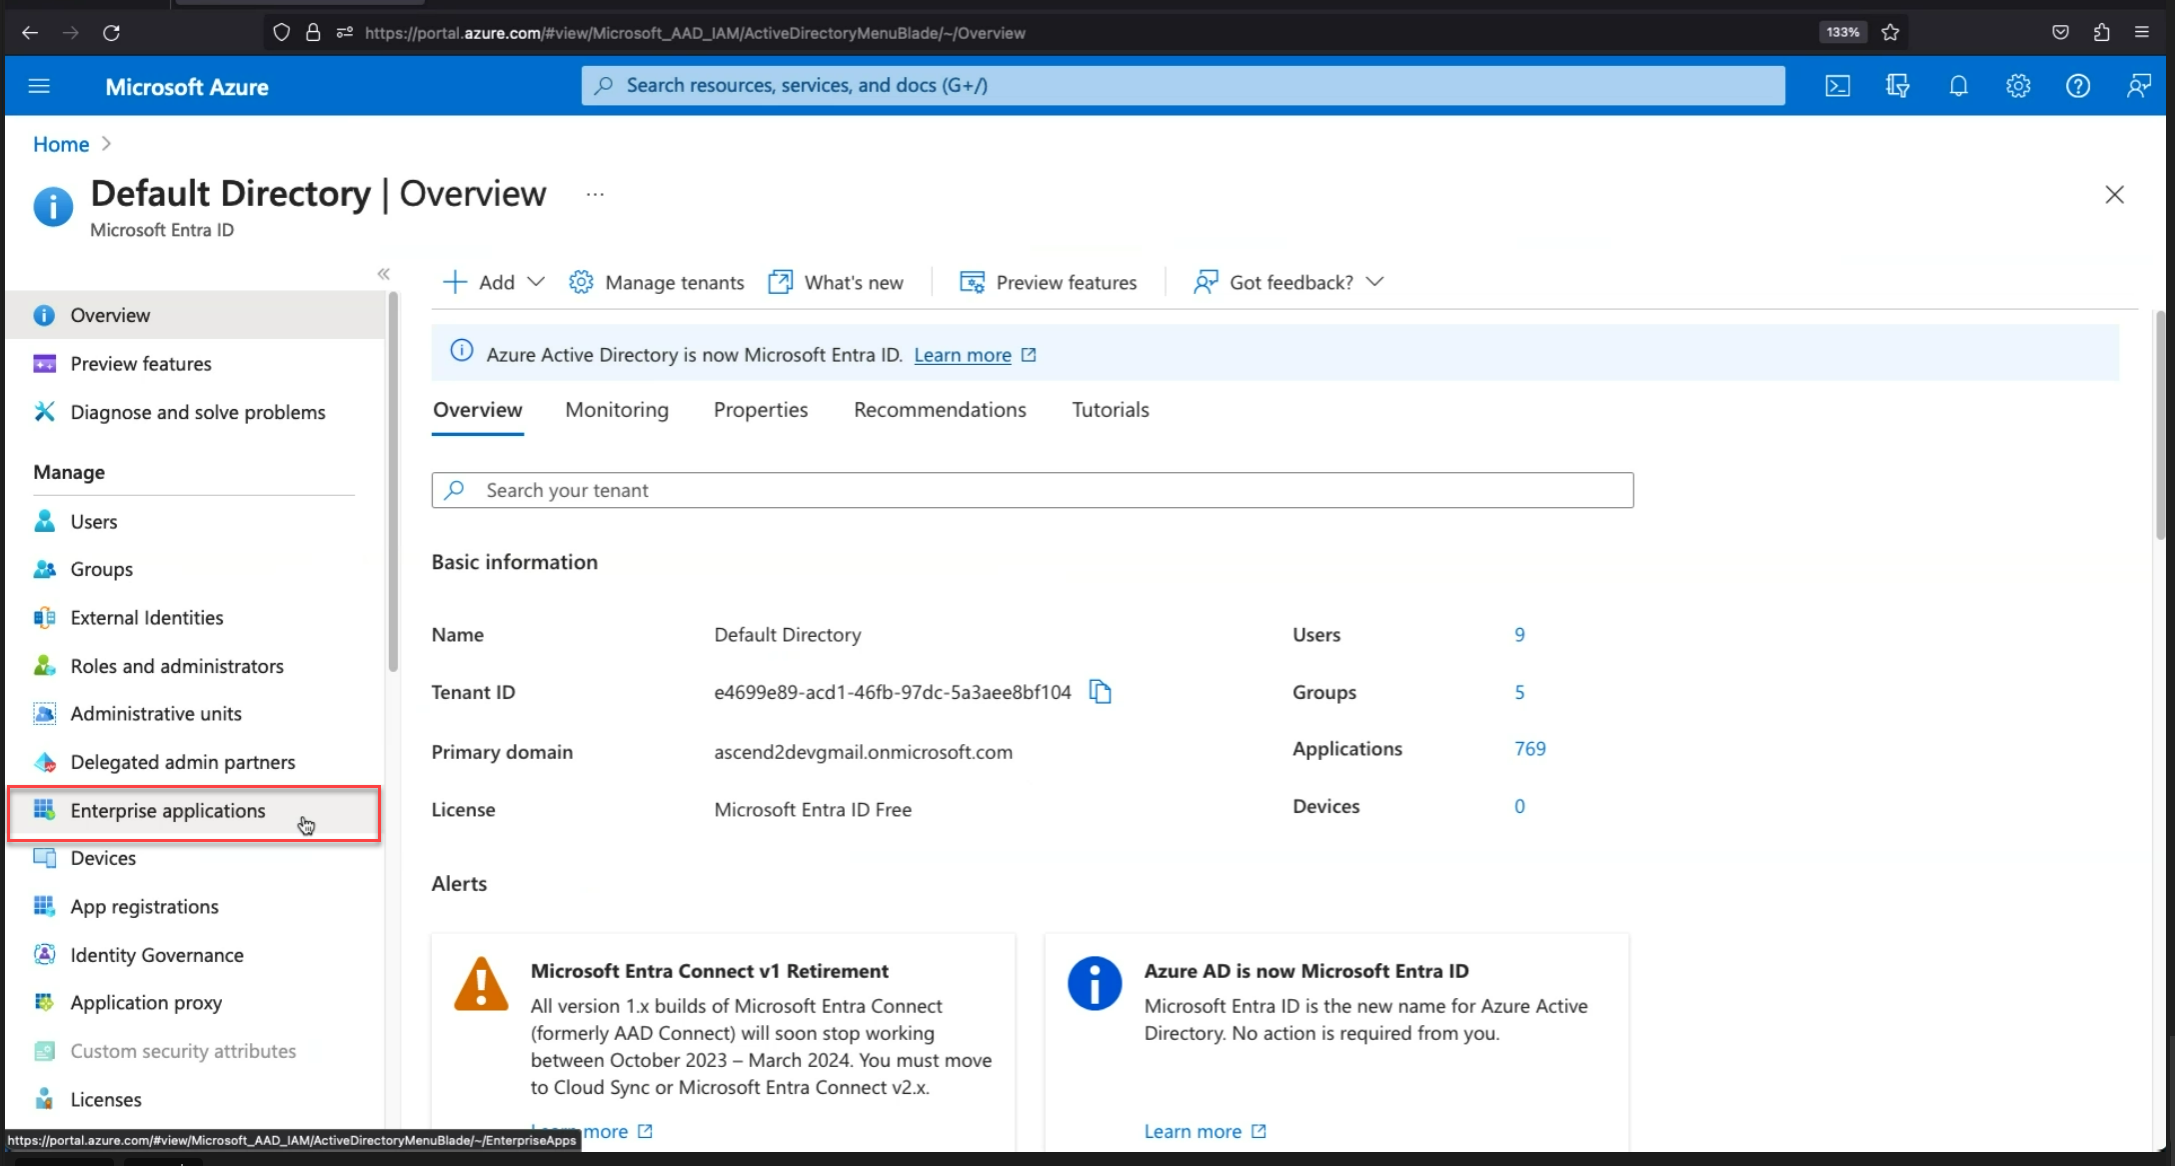Click Preview features in the toolbar
This screenshot has height=1166, width=2175.
coord(1048,283)
